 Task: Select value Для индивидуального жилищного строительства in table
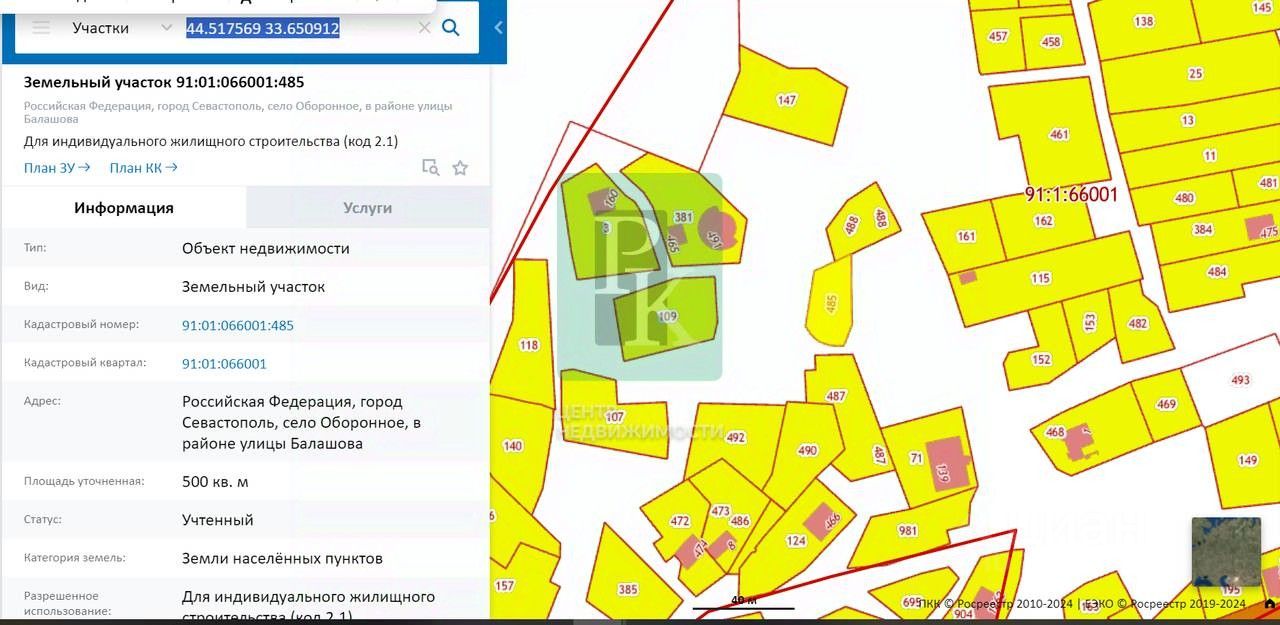(x=308, y=606)
